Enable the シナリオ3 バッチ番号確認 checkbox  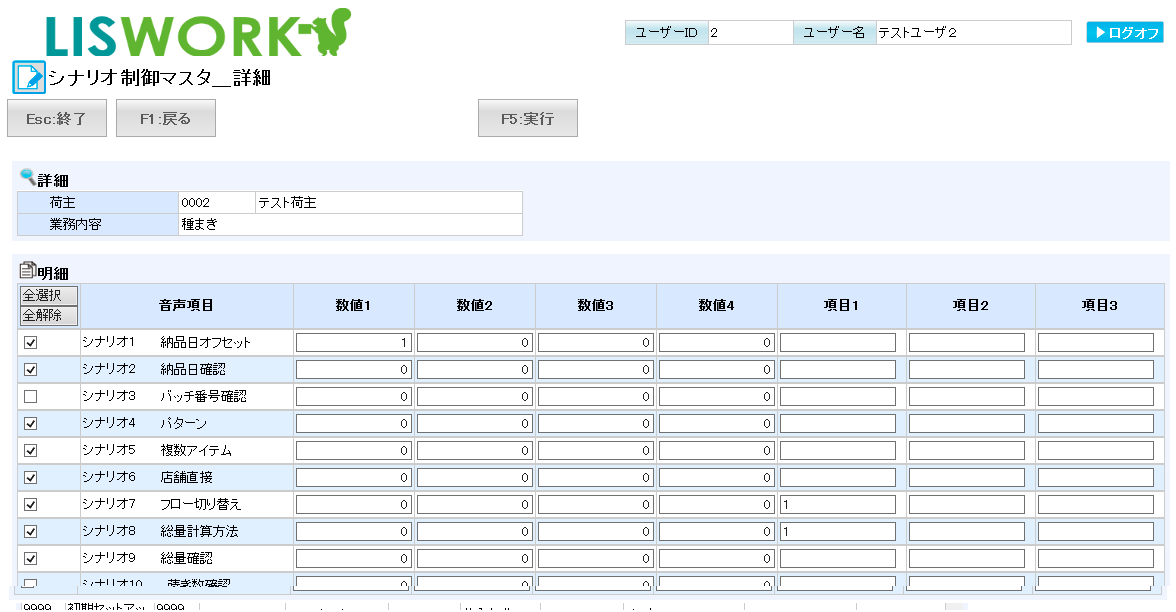click(x=30, y=396)
